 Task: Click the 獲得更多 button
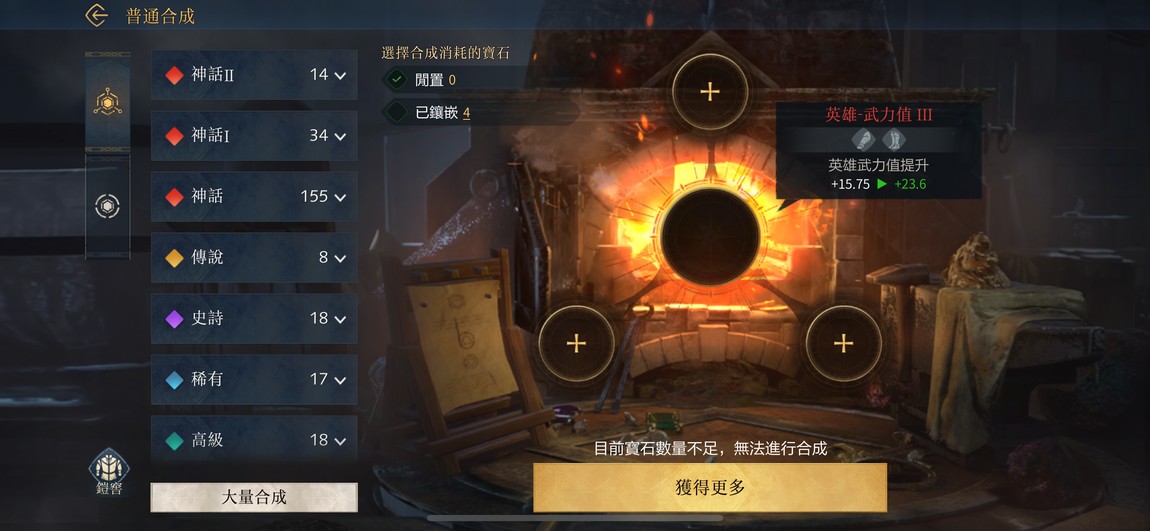[x=709, y=488]
